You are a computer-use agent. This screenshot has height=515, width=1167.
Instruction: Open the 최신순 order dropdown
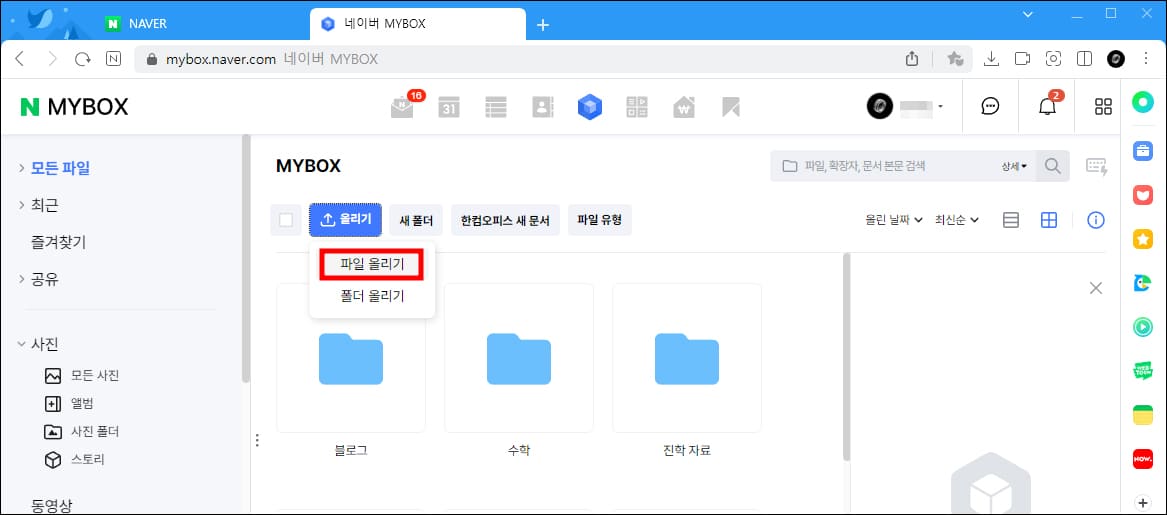[x=957, y=220]
